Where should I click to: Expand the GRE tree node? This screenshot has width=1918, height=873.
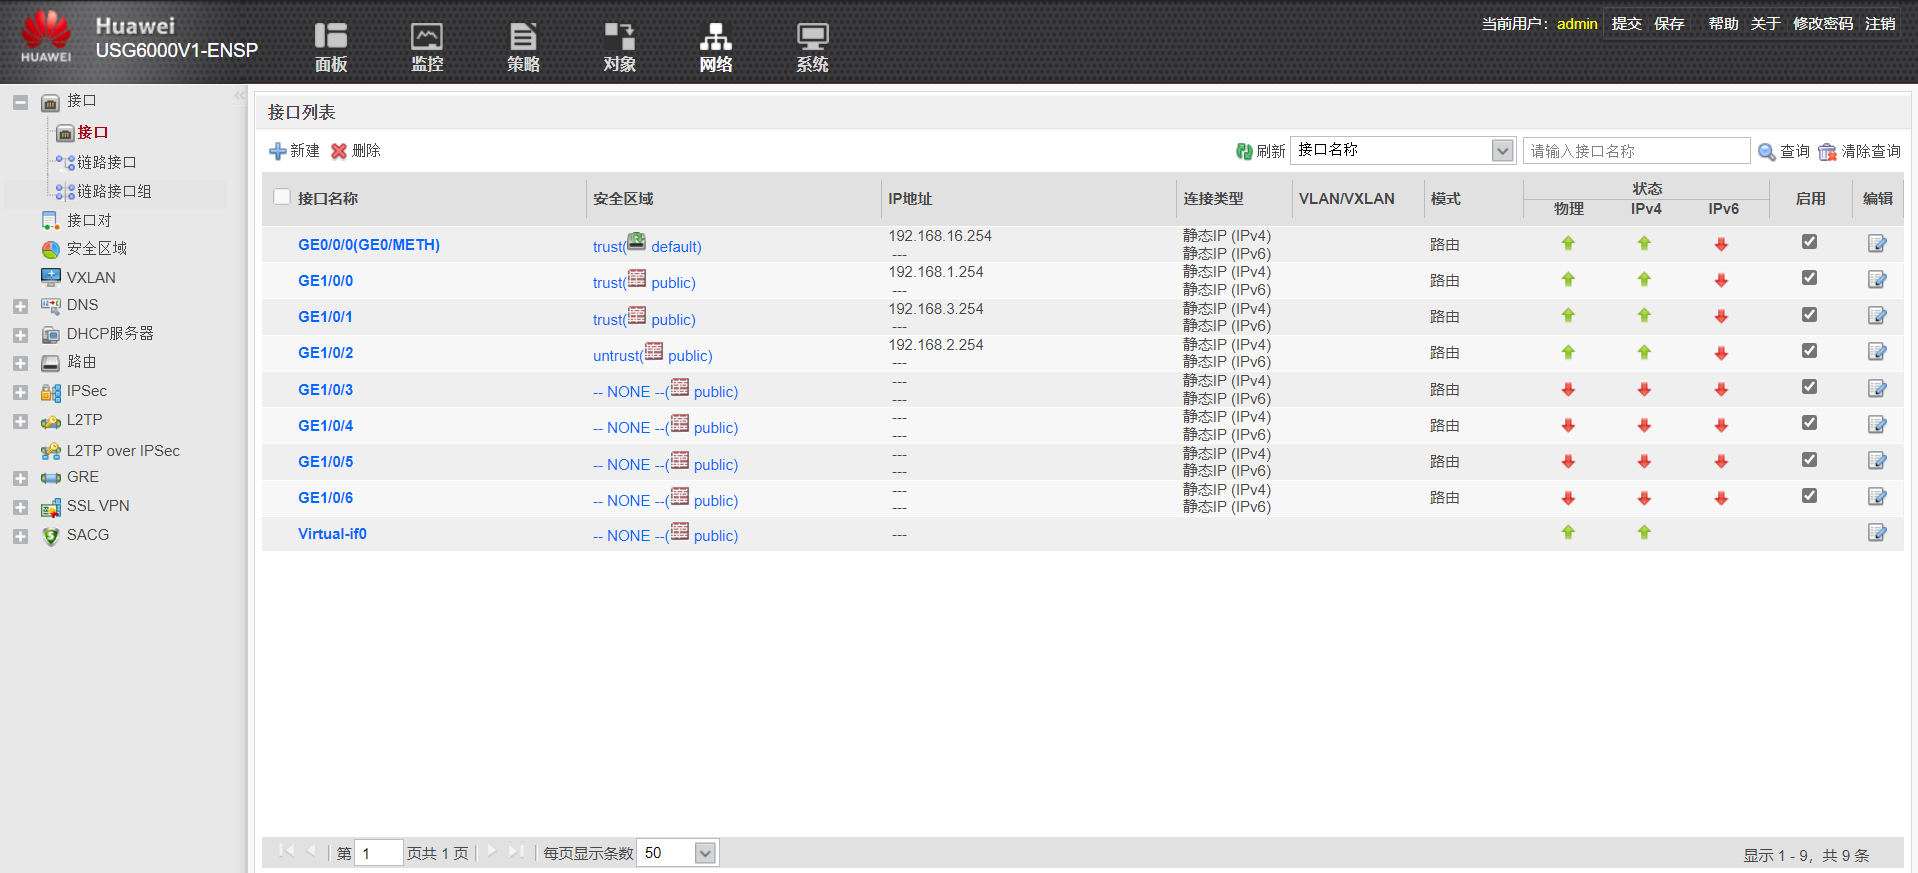point(20,478)
